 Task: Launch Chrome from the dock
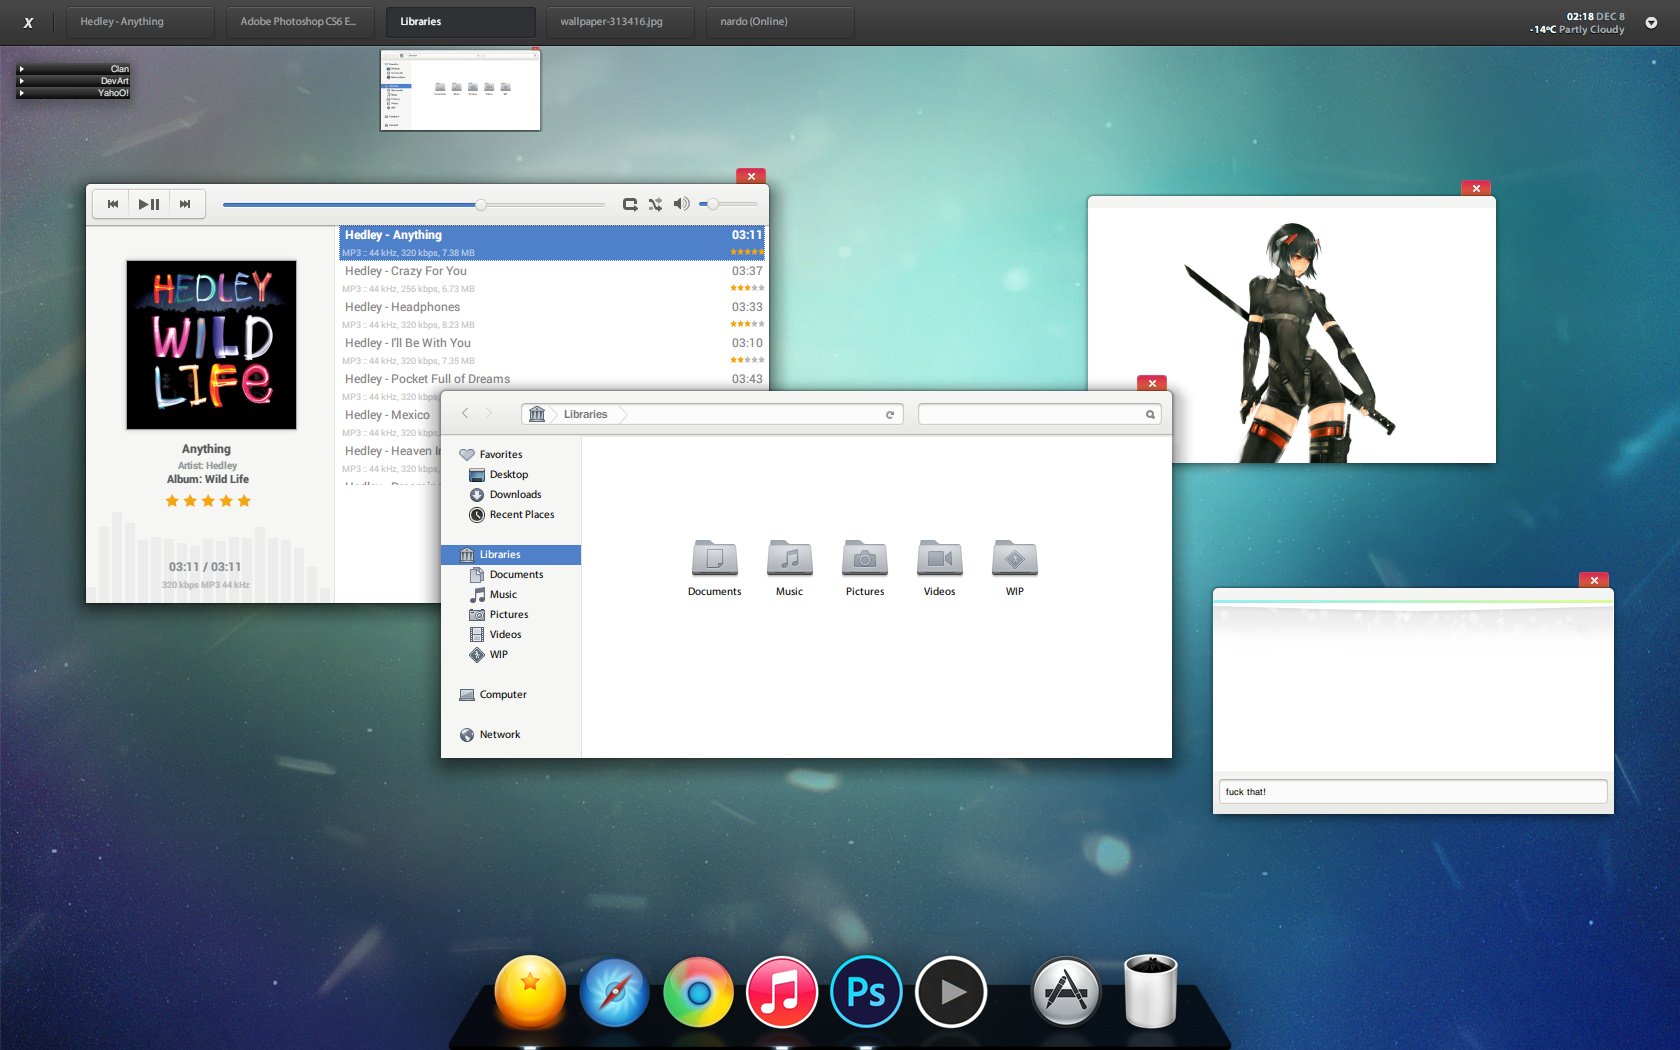tap(698, 992)
